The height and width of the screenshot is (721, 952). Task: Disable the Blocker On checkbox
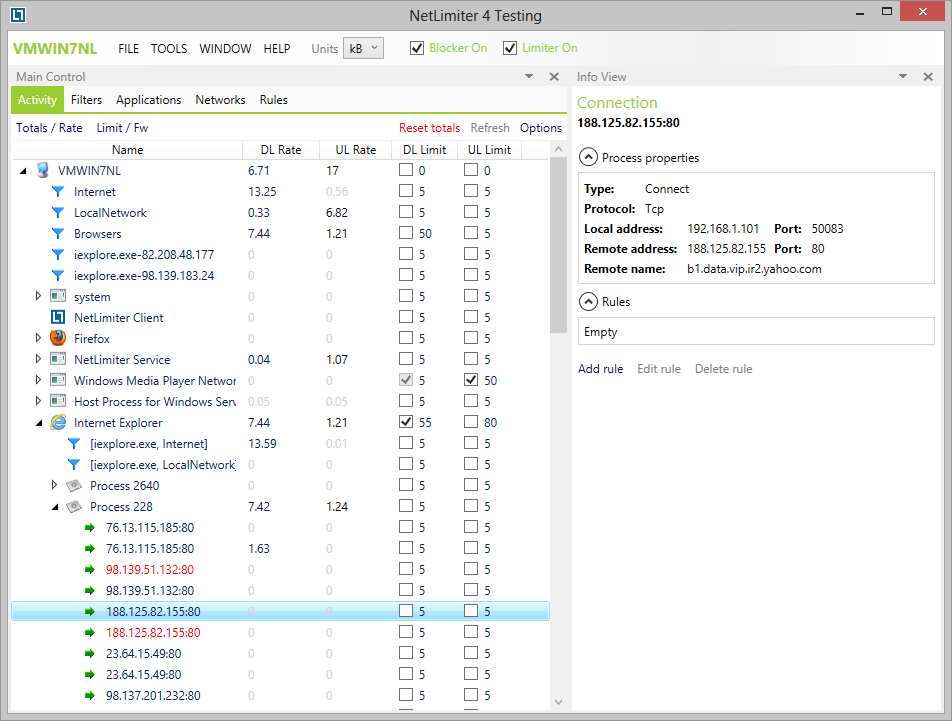tap(418, 48)
